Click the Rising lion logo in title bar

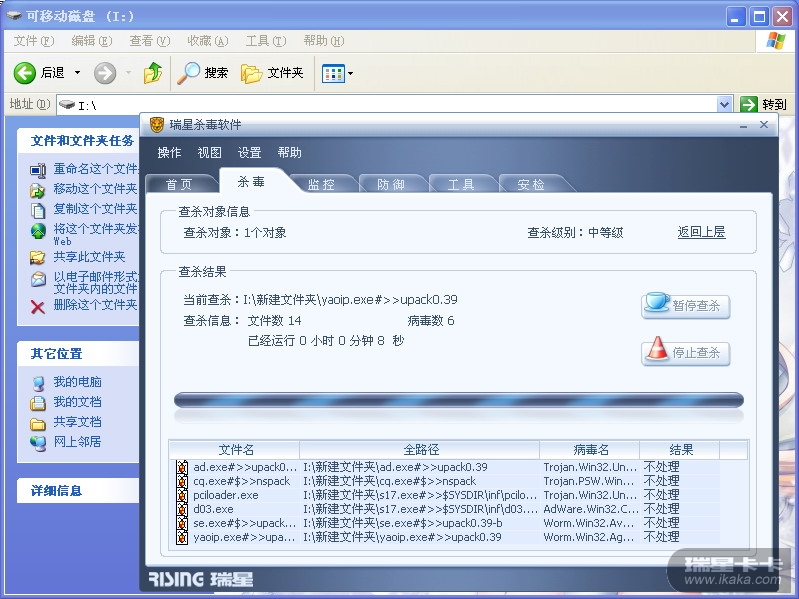tap(157, 125)
